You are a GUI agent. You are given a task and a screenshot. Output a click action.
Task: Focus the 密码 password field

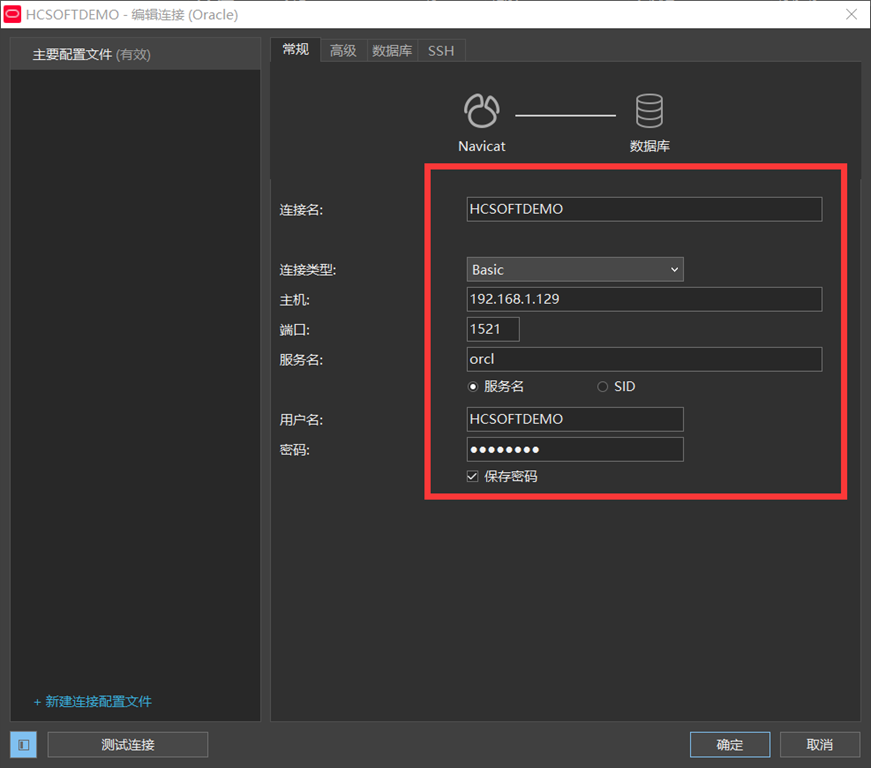click(575, 449)
